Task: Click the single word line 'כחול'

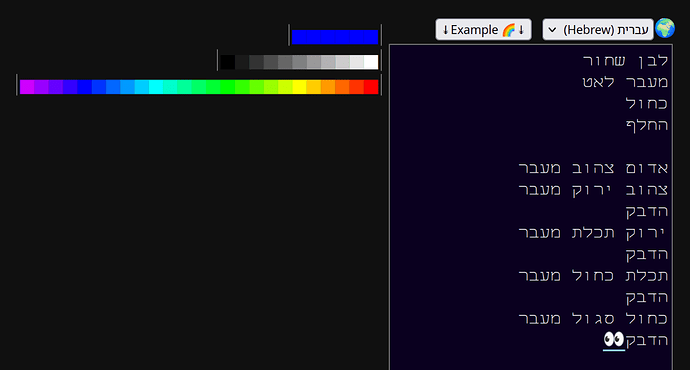Action: click(x=647, y=103)
